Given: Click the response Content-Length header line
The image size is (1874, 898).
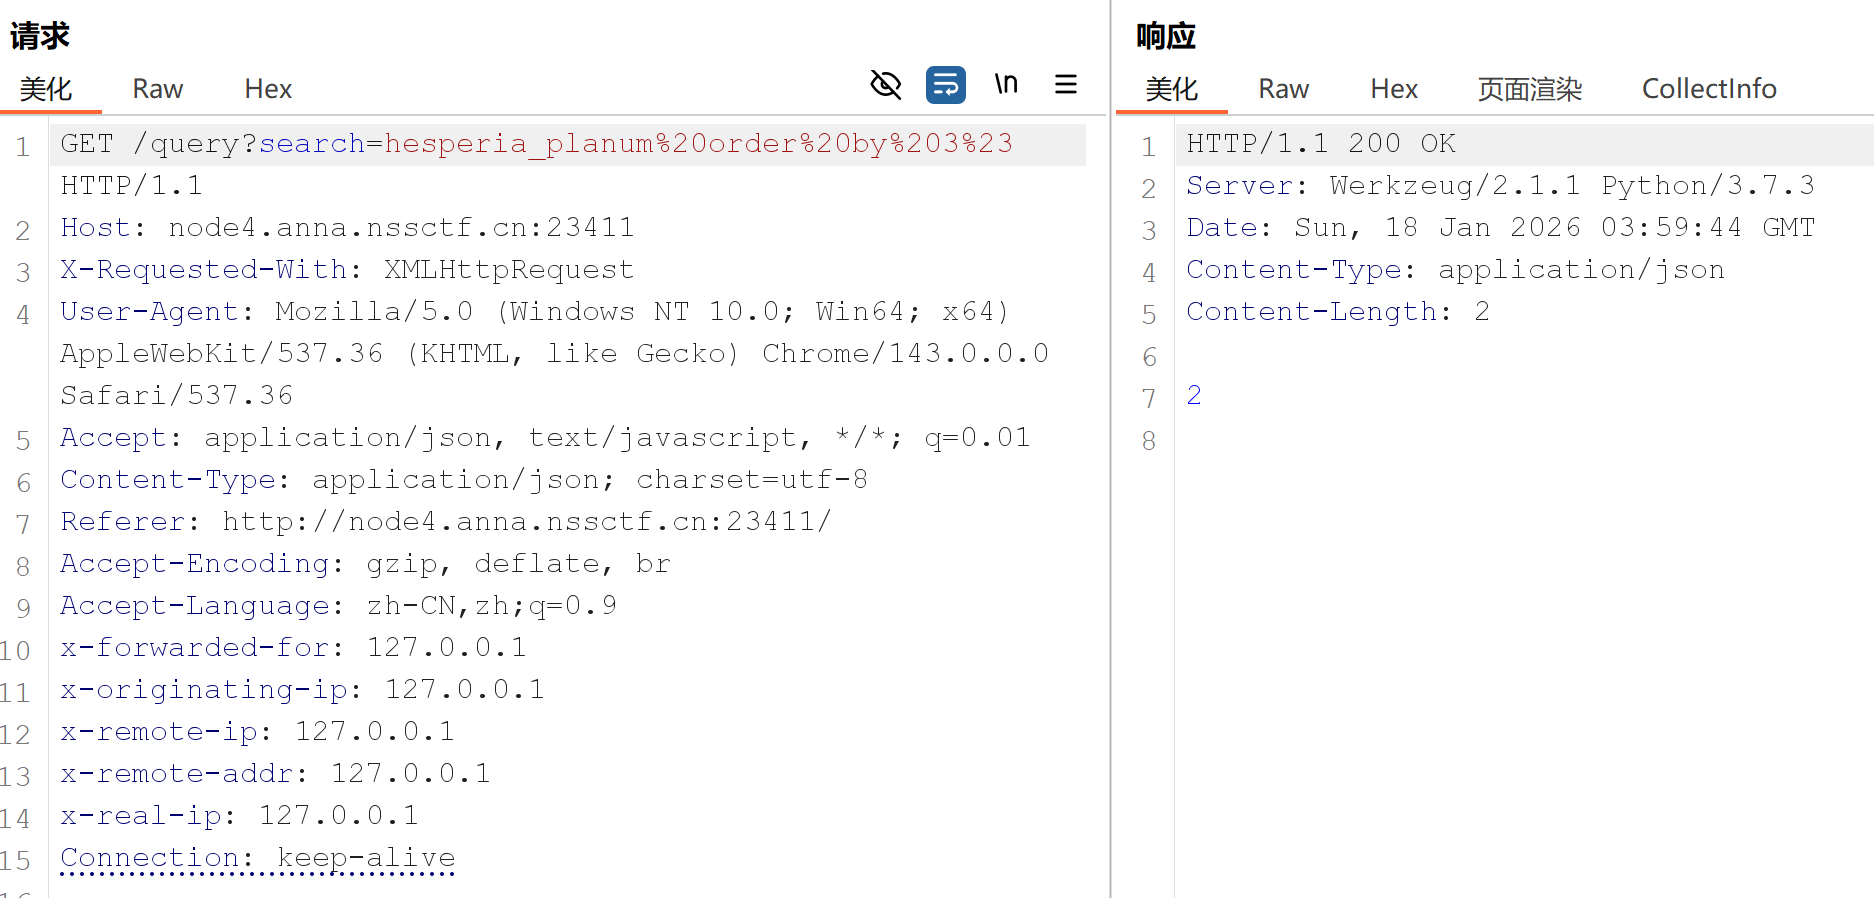Looking at the screenshot, I should 1337,312.
